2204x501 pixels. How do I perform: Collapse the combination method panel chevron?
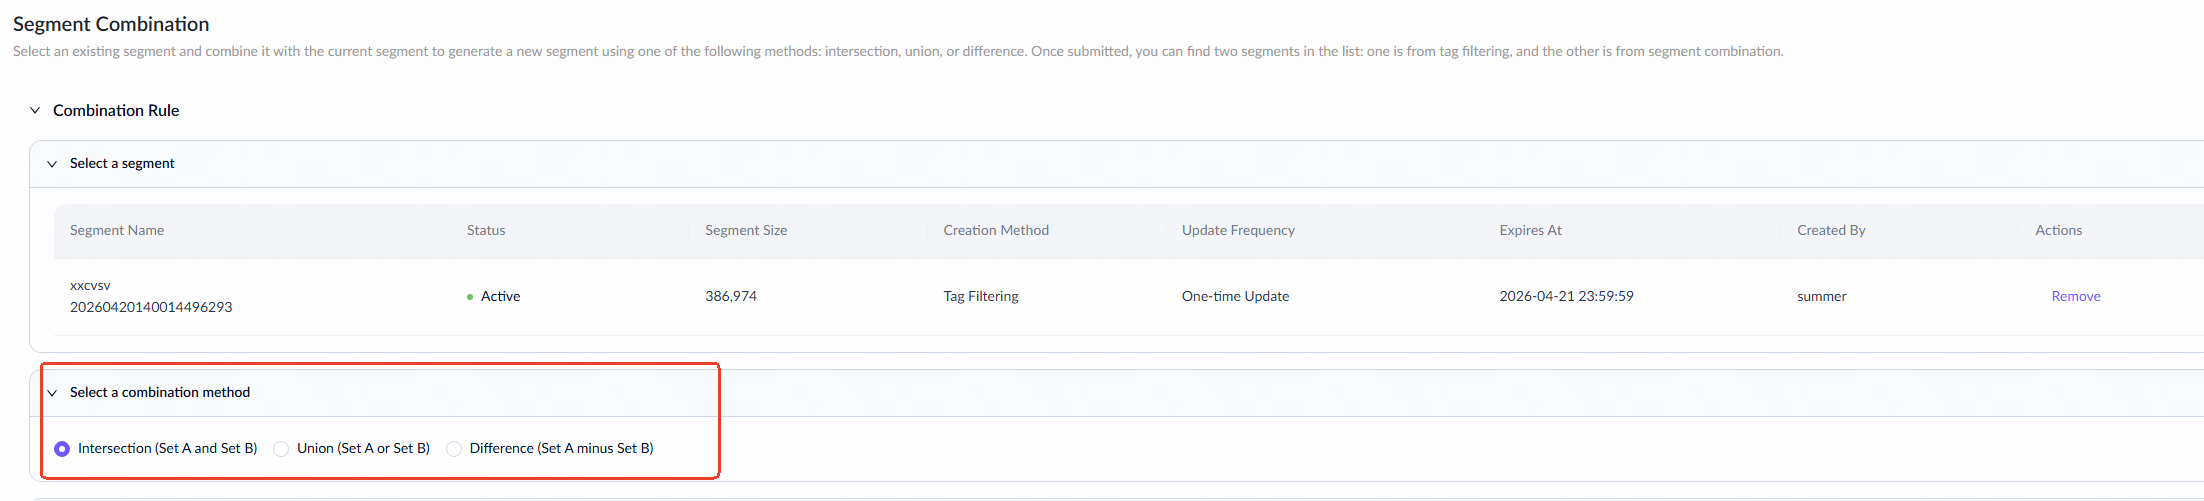pyautogui.click(x=52, y=393)
